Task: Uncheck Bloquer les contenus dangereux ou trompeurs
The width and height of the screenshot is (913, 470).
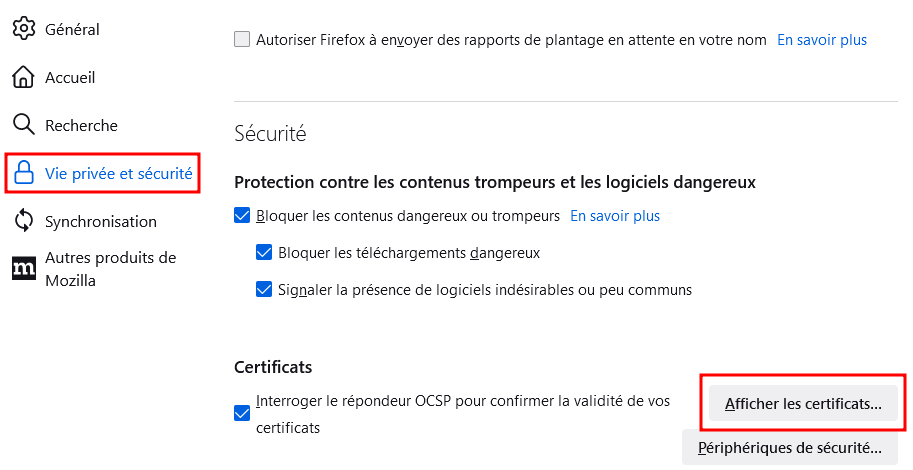Action: 242,215
